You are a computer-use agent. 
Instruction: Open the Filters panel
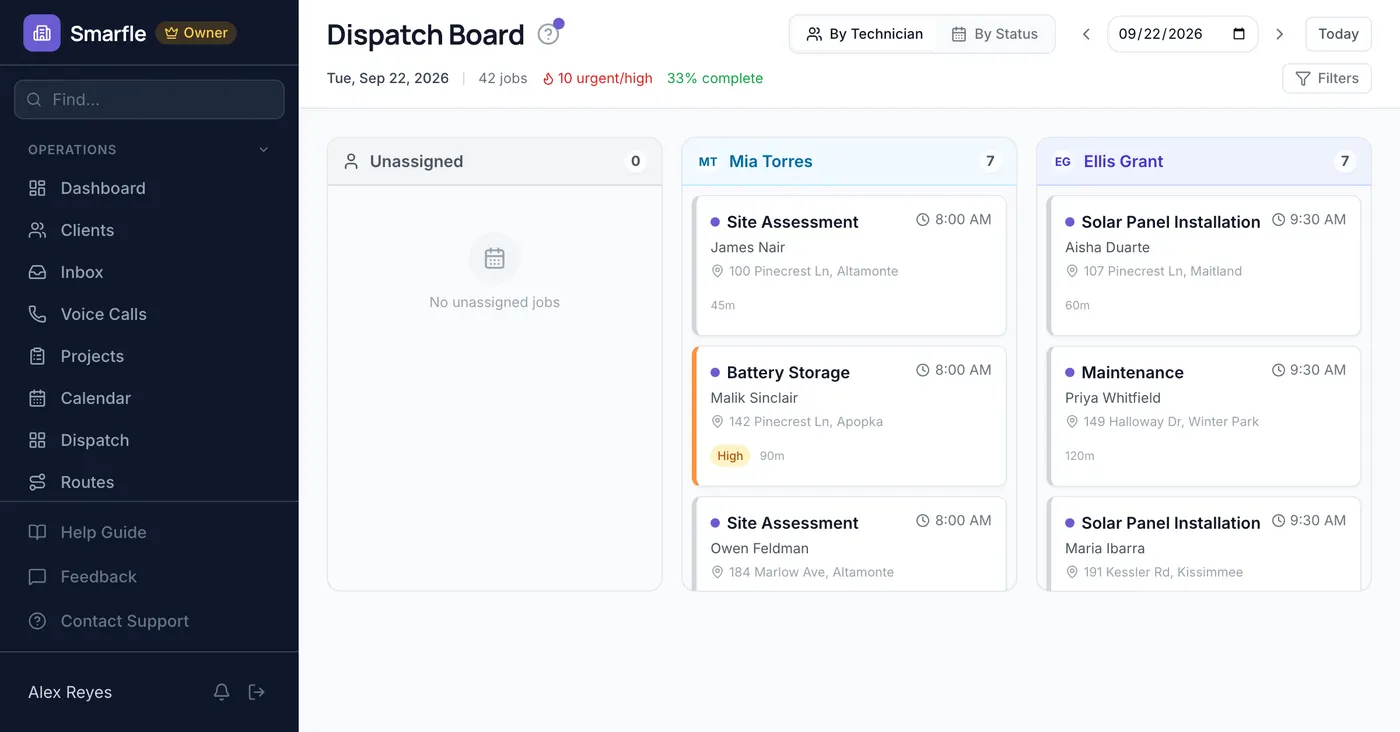pyautogui.click(x=1327, y=78)
